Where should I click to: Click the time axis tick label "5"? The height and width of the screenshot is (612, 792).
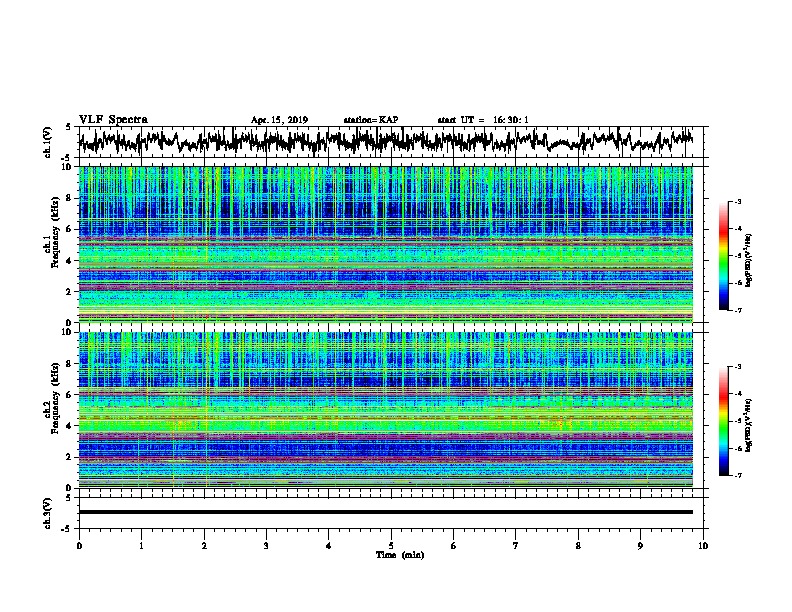coord(391,545)
